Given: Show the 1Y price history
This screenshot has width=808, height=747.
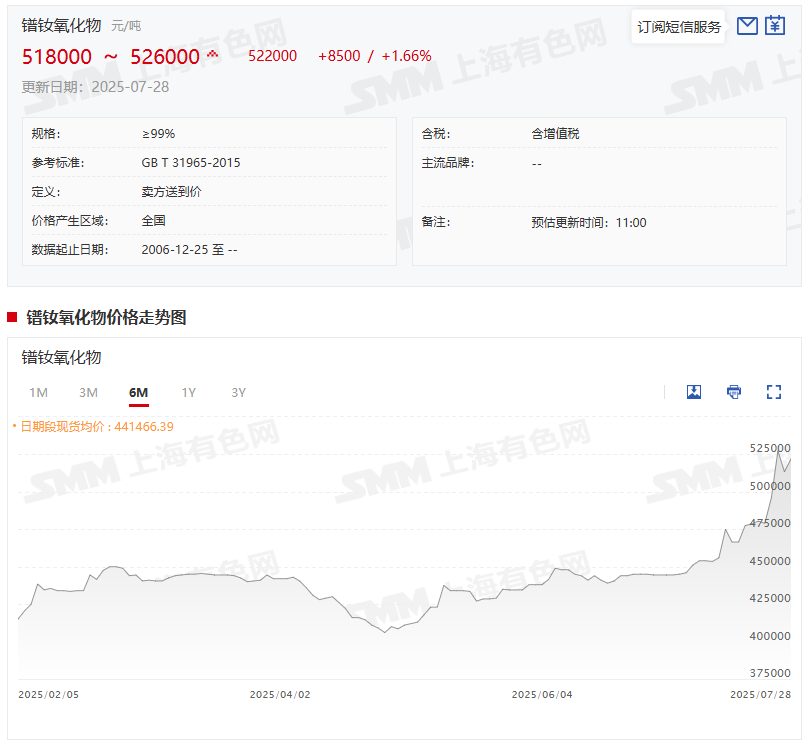Looking at the screenshot, I should point(188,393).
